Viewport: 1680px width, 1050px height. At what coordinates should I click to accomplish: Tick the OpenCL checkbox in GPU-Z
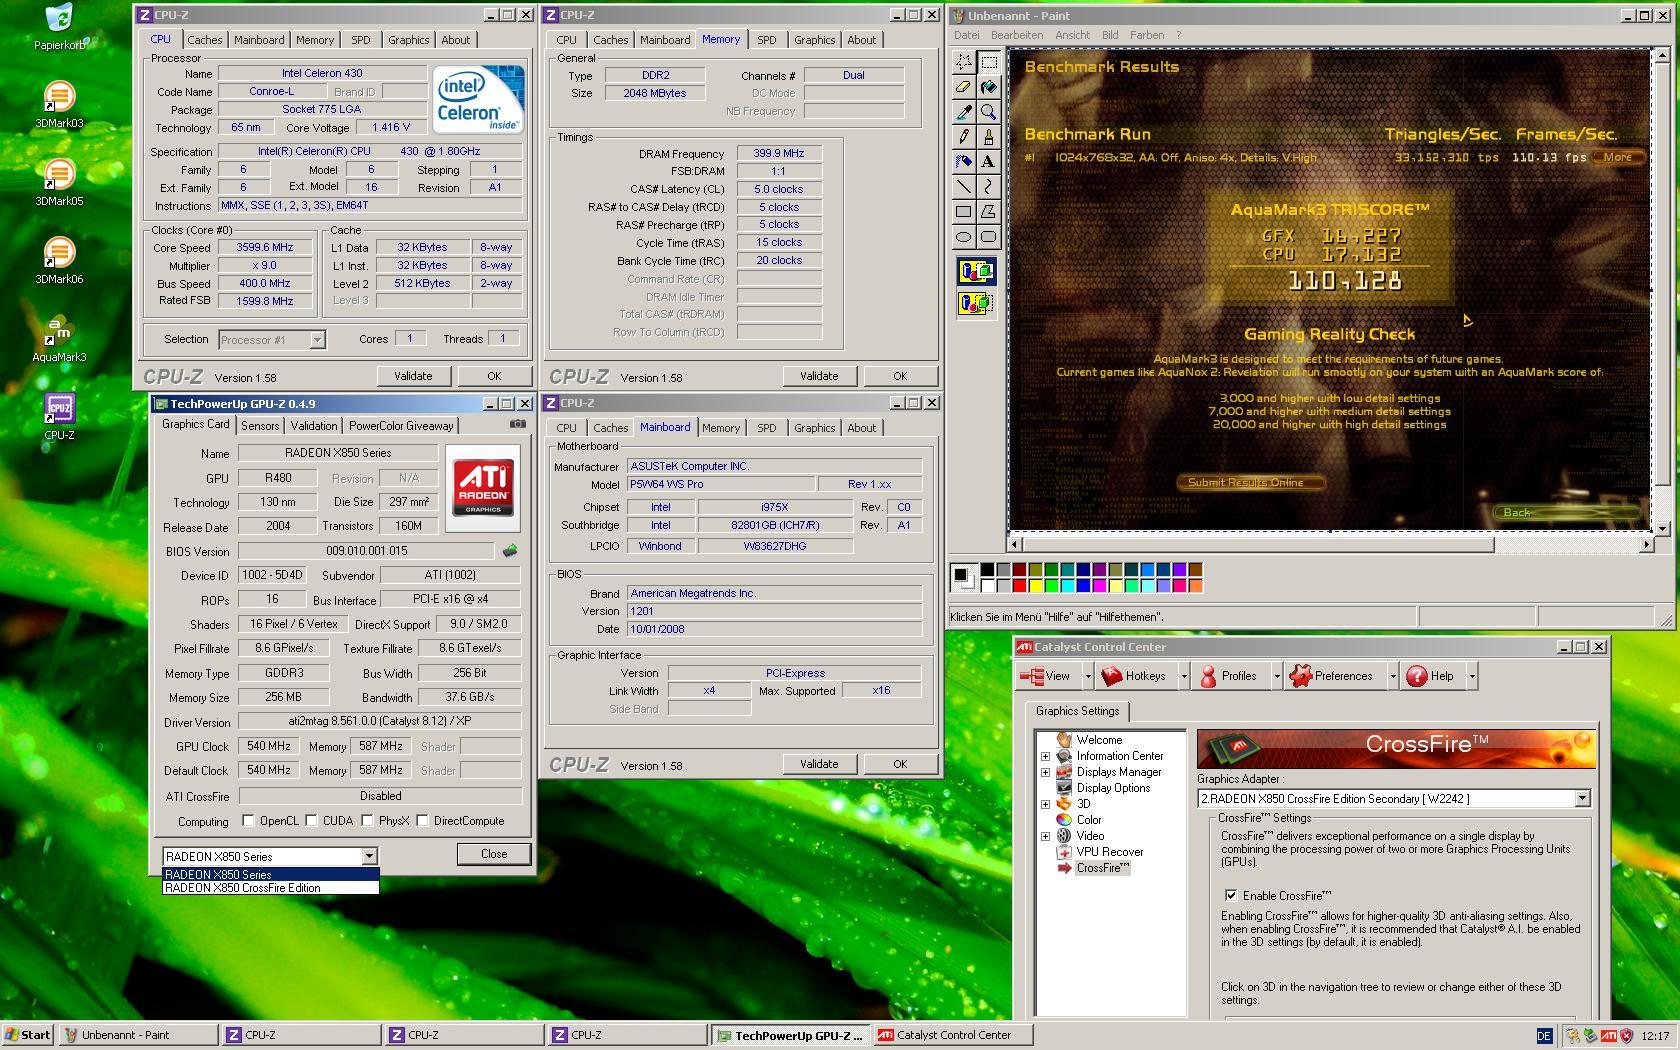coord(249,821)
